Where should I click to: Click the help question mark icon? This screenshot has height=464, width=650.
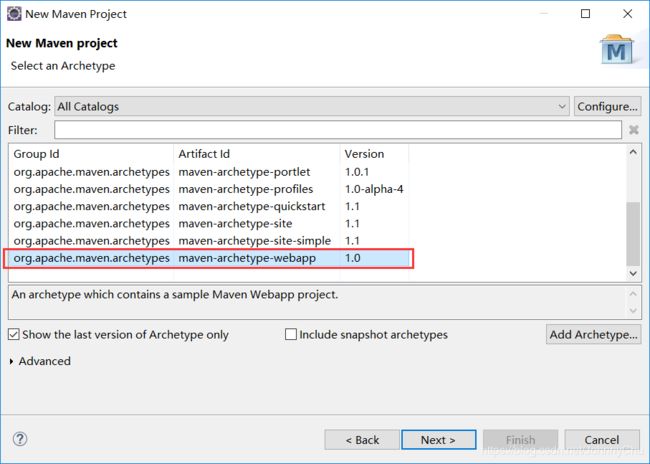coord(20,439)
